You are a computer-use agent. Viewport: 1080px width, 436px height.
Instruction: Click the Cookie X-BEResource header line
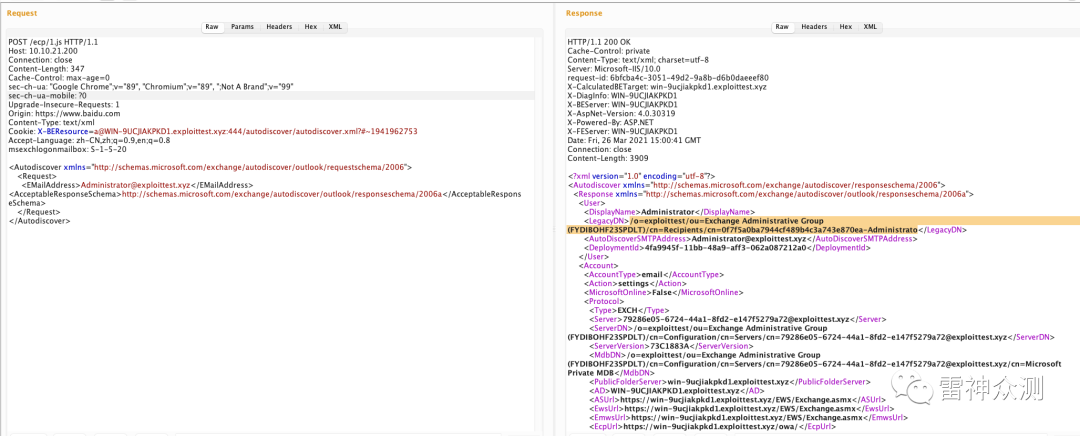pos(213,131)
